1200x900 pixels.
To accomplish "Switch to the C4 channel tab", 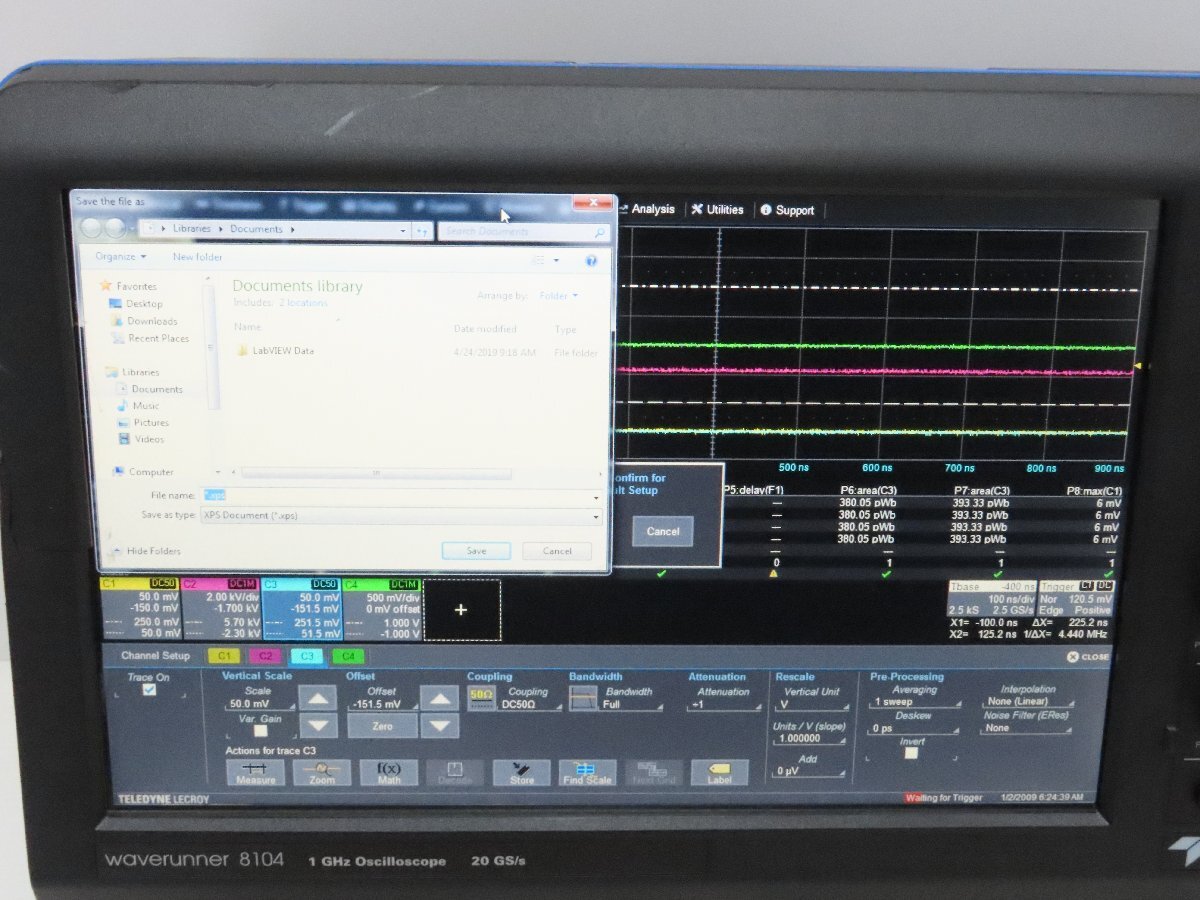I will (348, 657).
